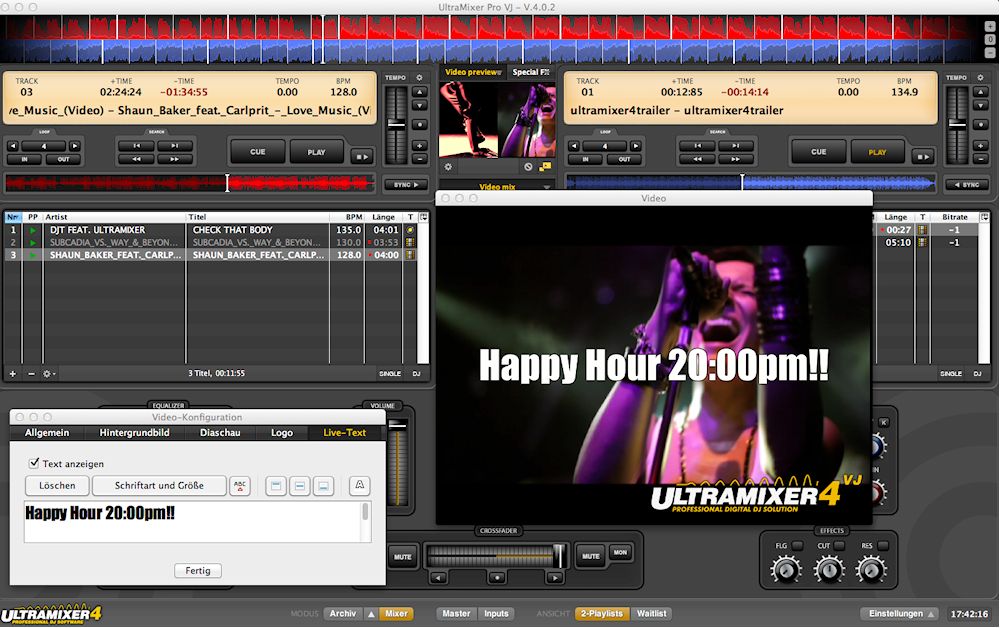1000x628 pixels.
Task: Toggle PLAY on right deck
Action: click(x=878, y=152)
